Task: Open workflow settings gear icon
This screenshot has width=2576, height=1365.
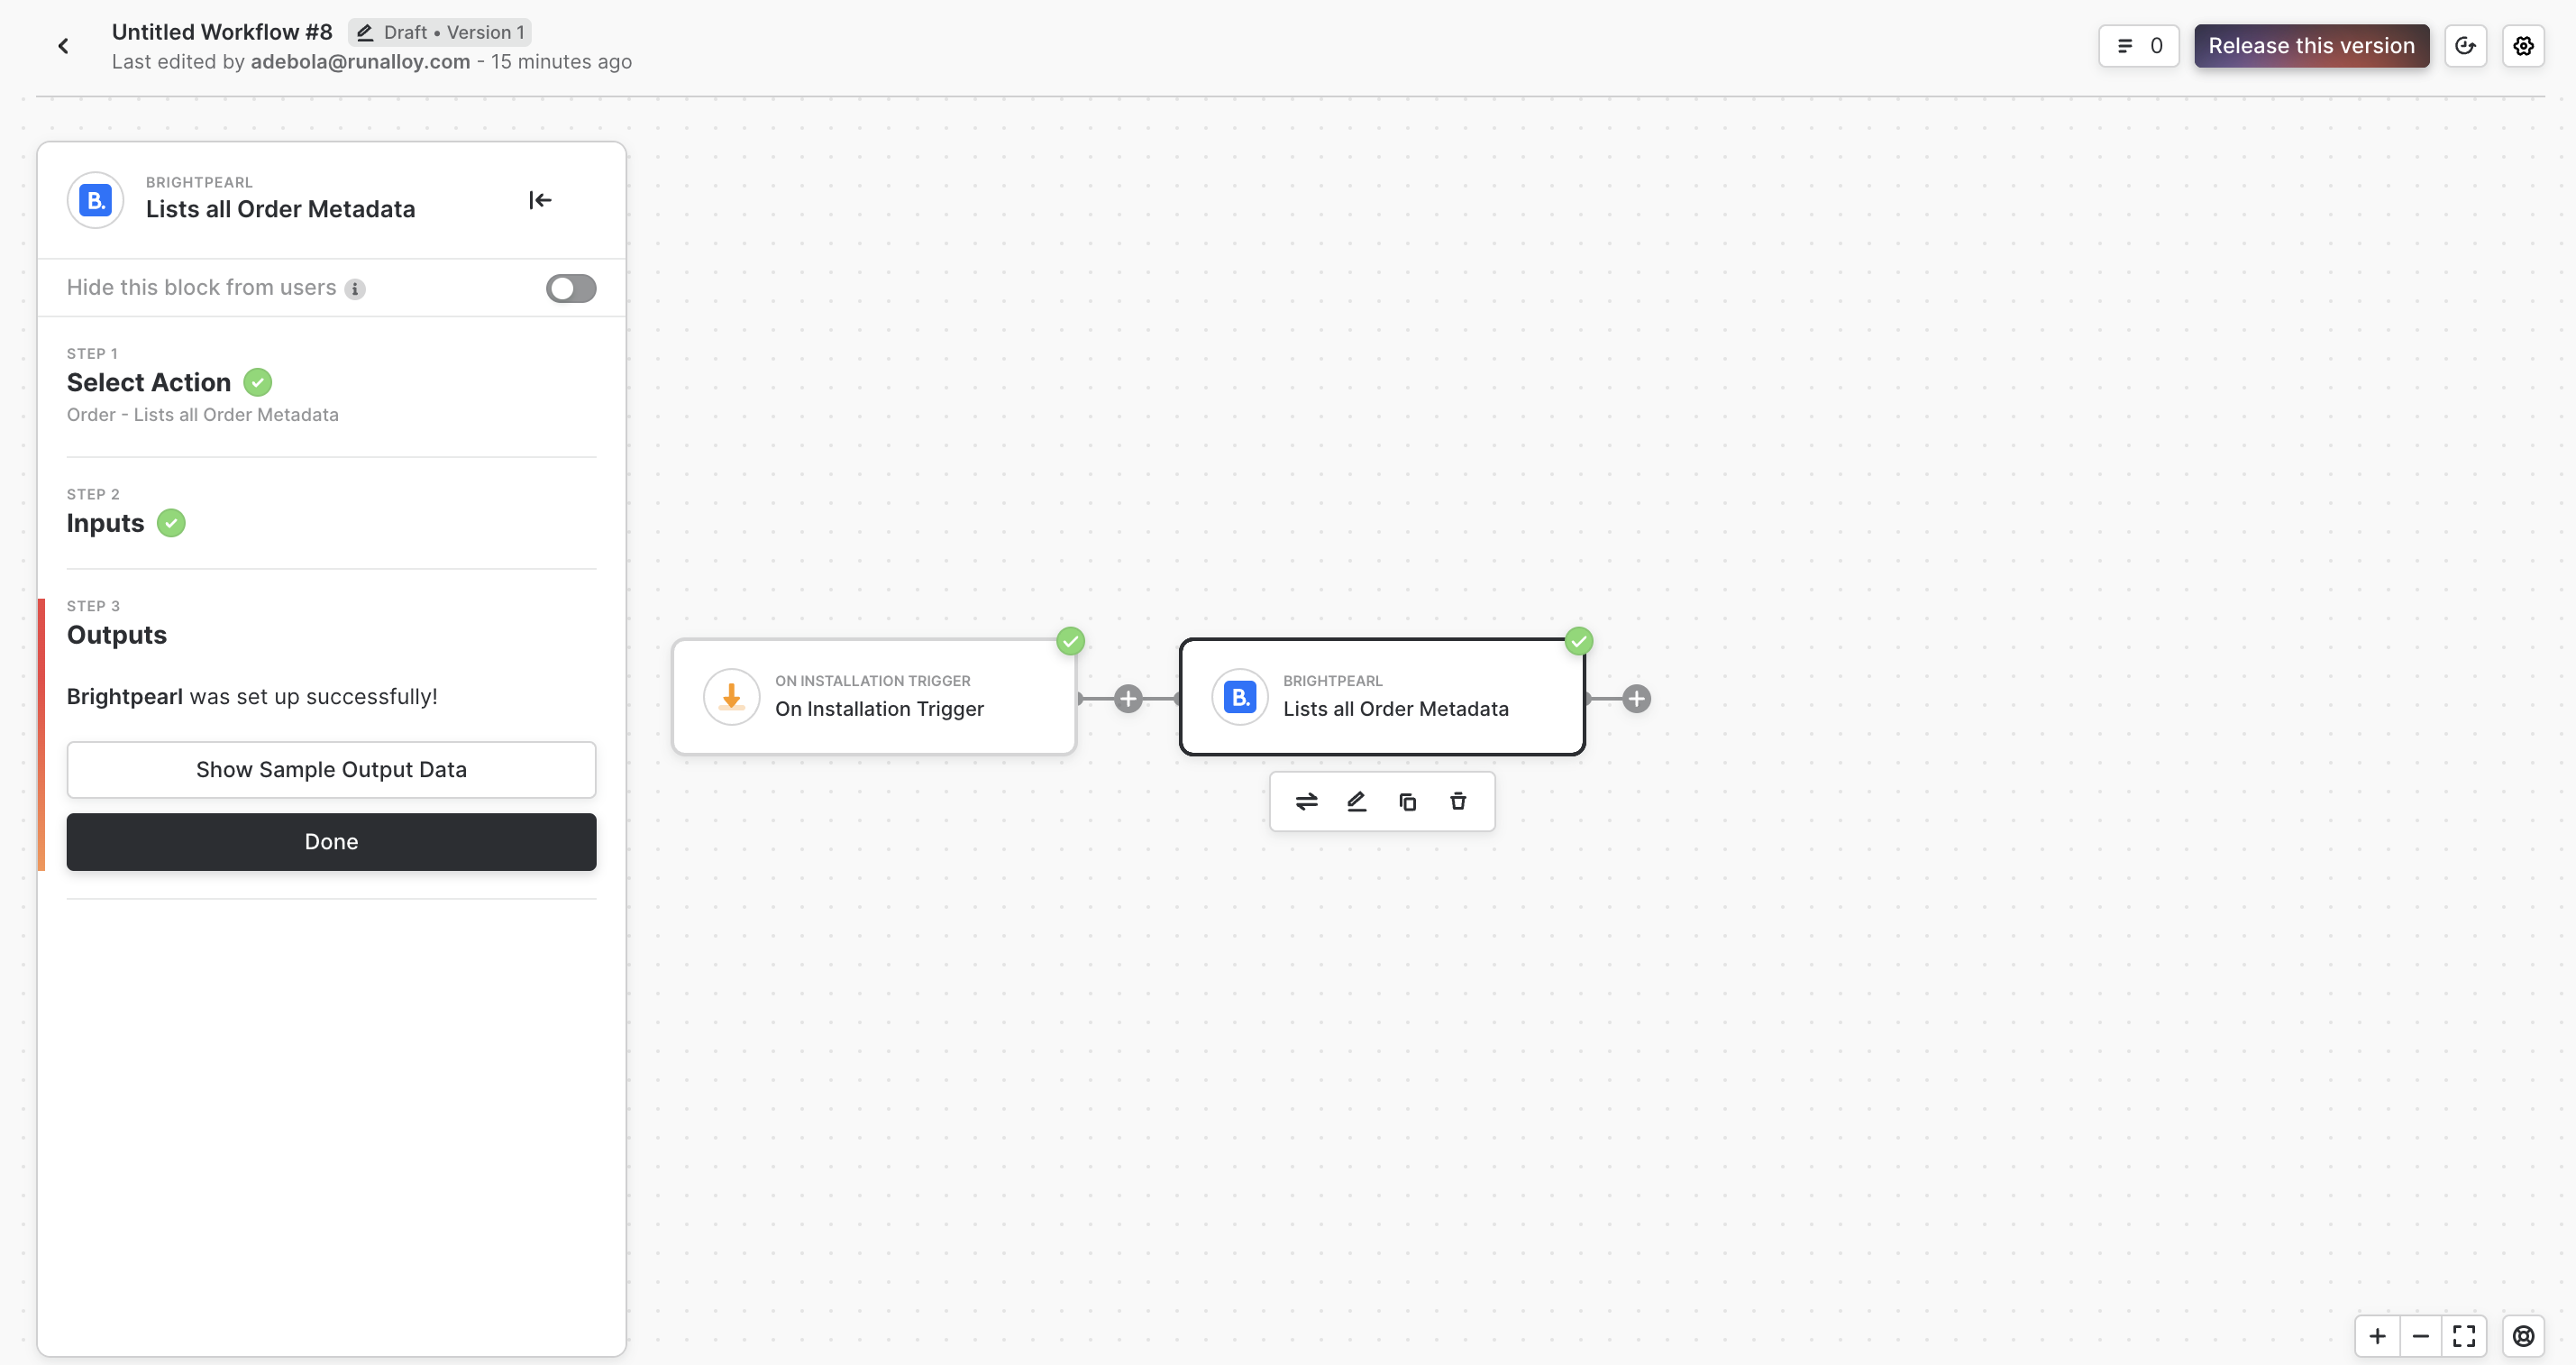Action: click(2523, 46)
